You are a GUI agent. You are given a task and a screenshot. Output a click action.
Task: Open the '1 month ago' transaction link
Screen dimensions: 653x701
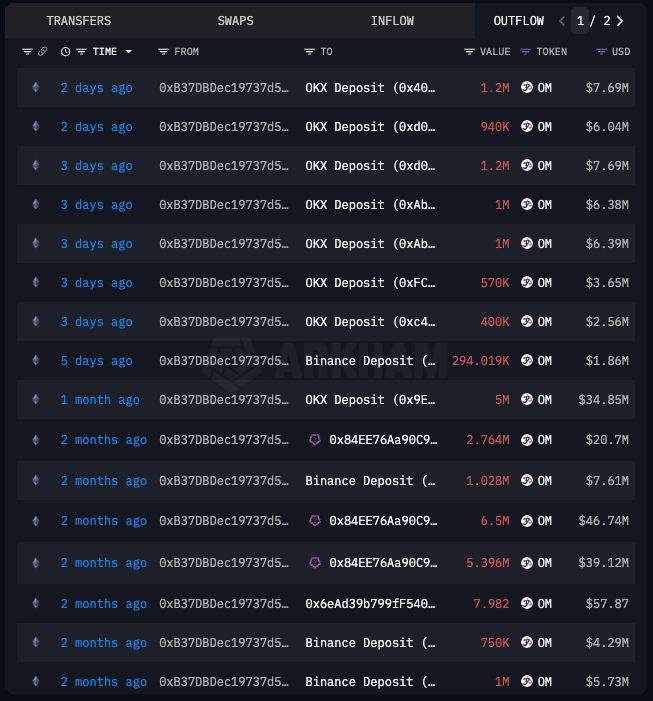pos(100,400)
